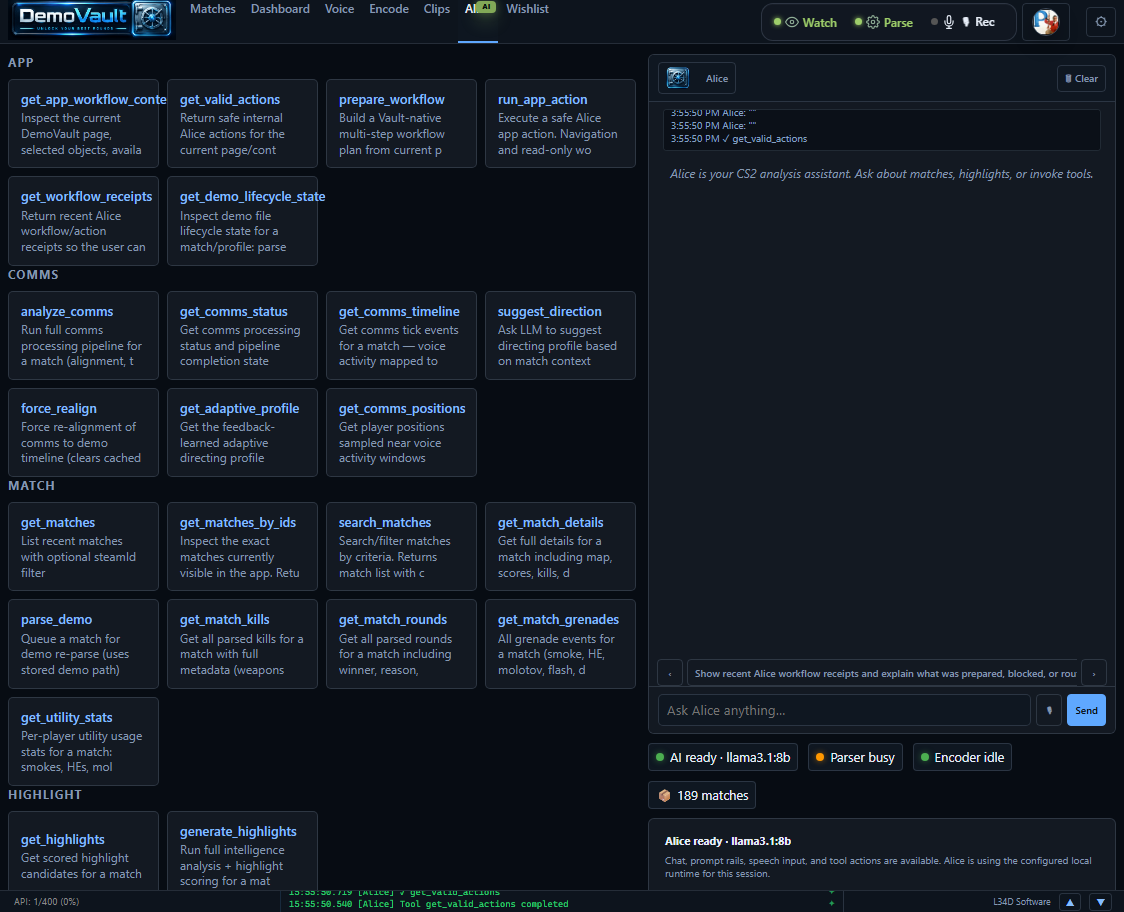The image size is (1124, 912).
Task: Click the 189 matches chip
Action: click(702, 795)
